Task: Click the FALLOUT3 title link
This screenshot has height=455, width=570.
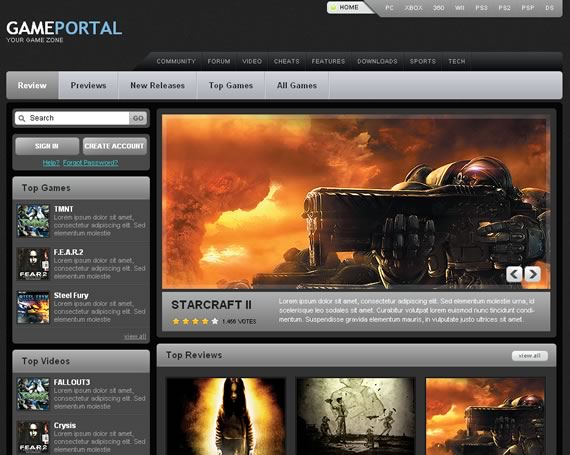Action: (72, 382)
